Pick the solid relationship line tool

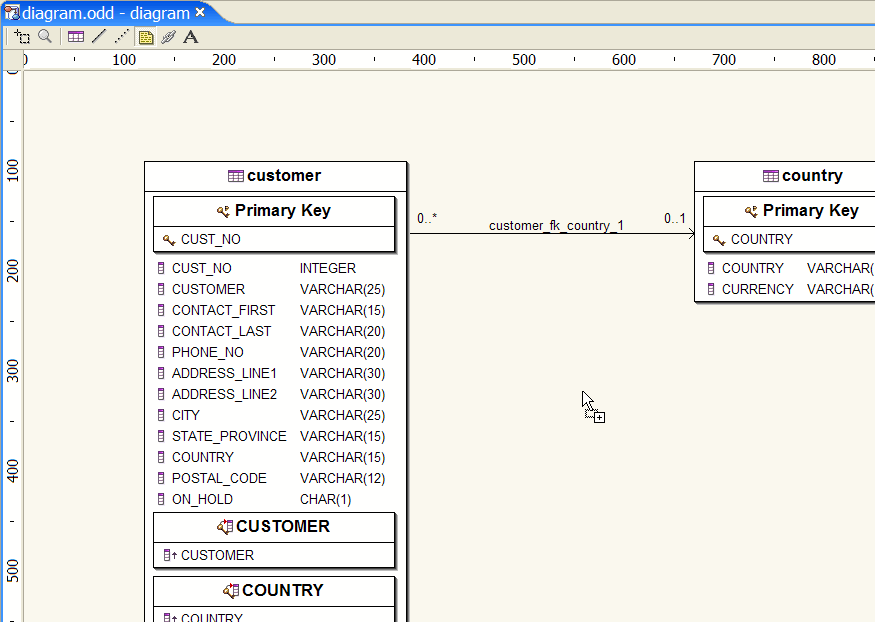(98, 37)
